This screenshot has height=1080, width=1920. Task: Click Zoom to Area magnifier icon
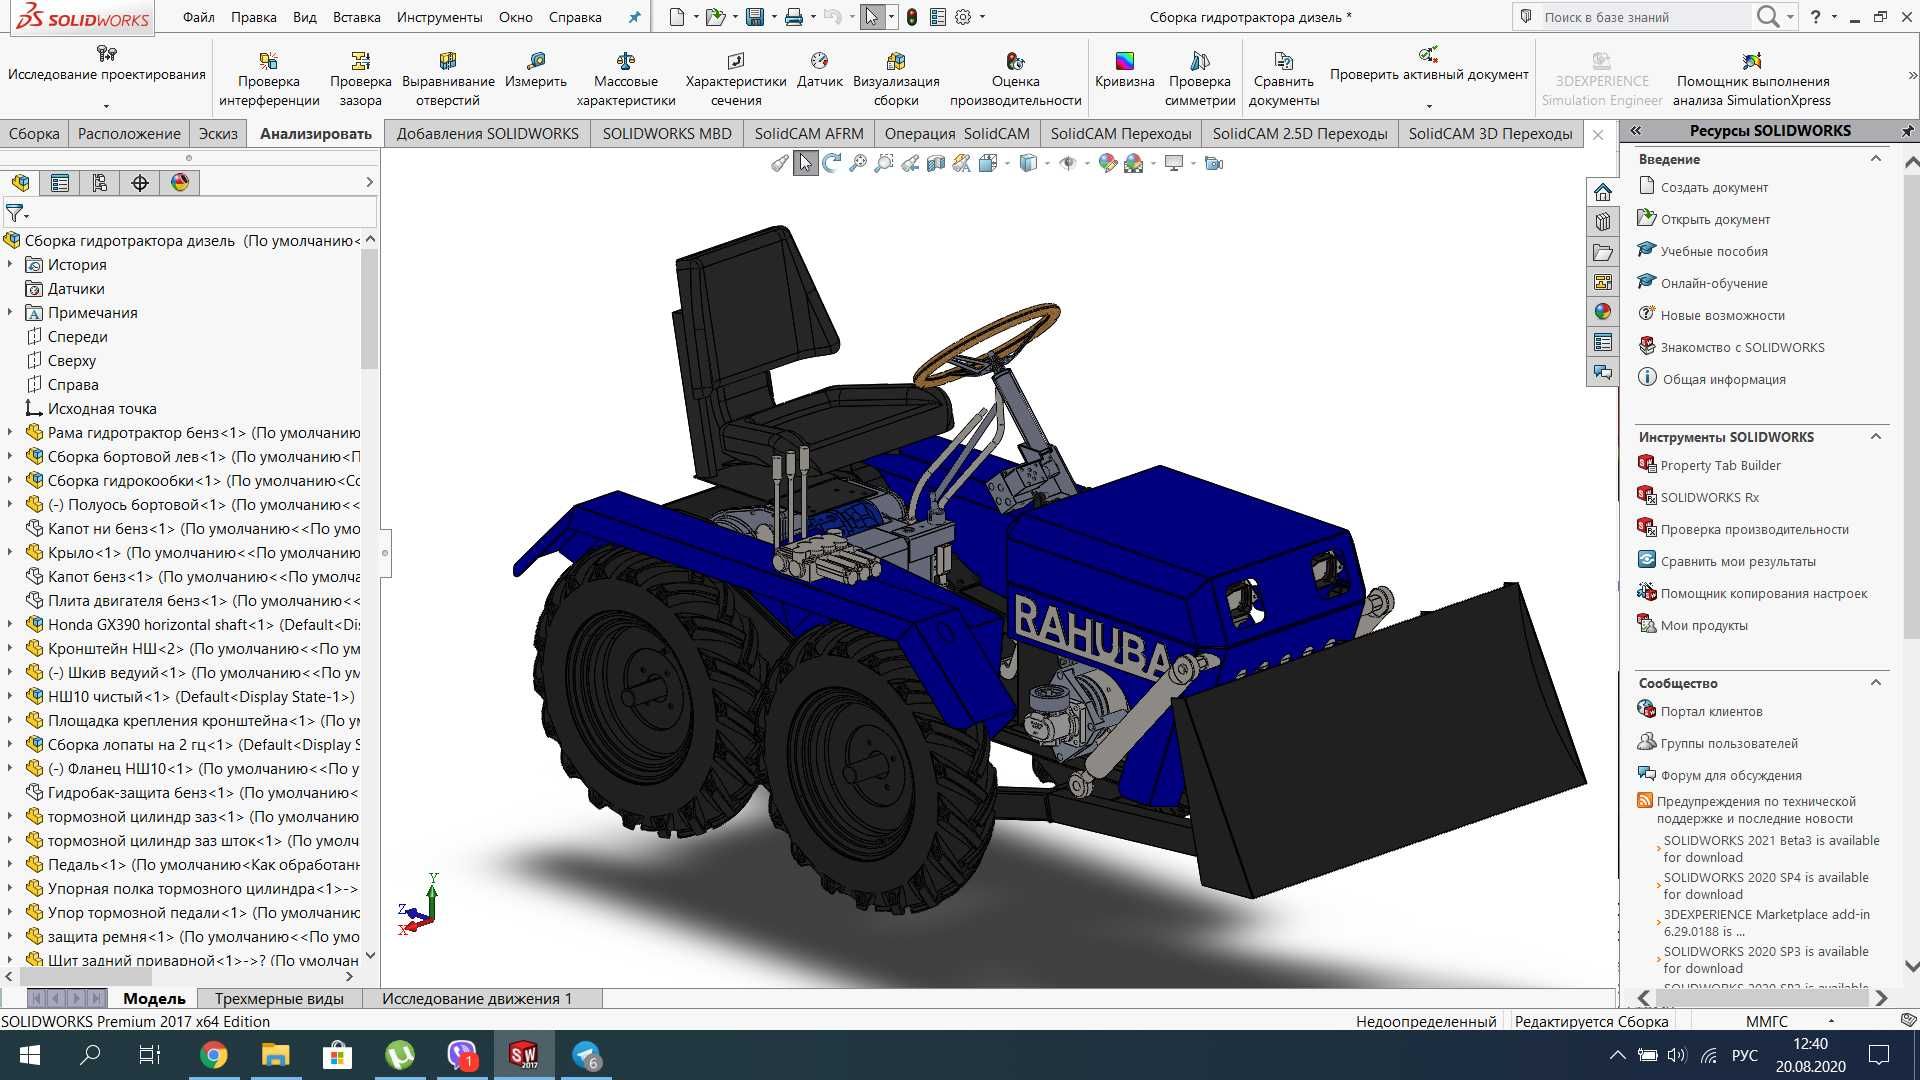tap(884, 163)
